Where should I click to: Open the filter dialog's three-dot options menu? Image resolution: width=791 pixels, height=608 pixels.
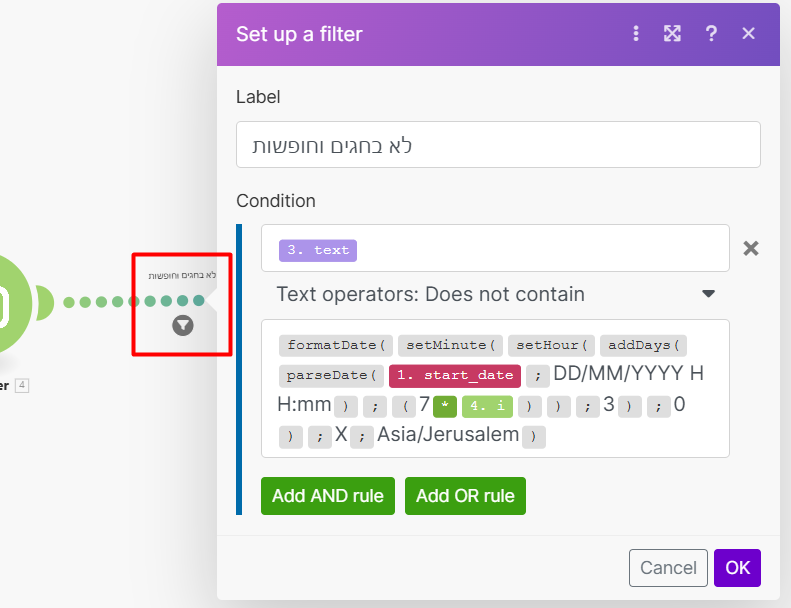[636, 34]
